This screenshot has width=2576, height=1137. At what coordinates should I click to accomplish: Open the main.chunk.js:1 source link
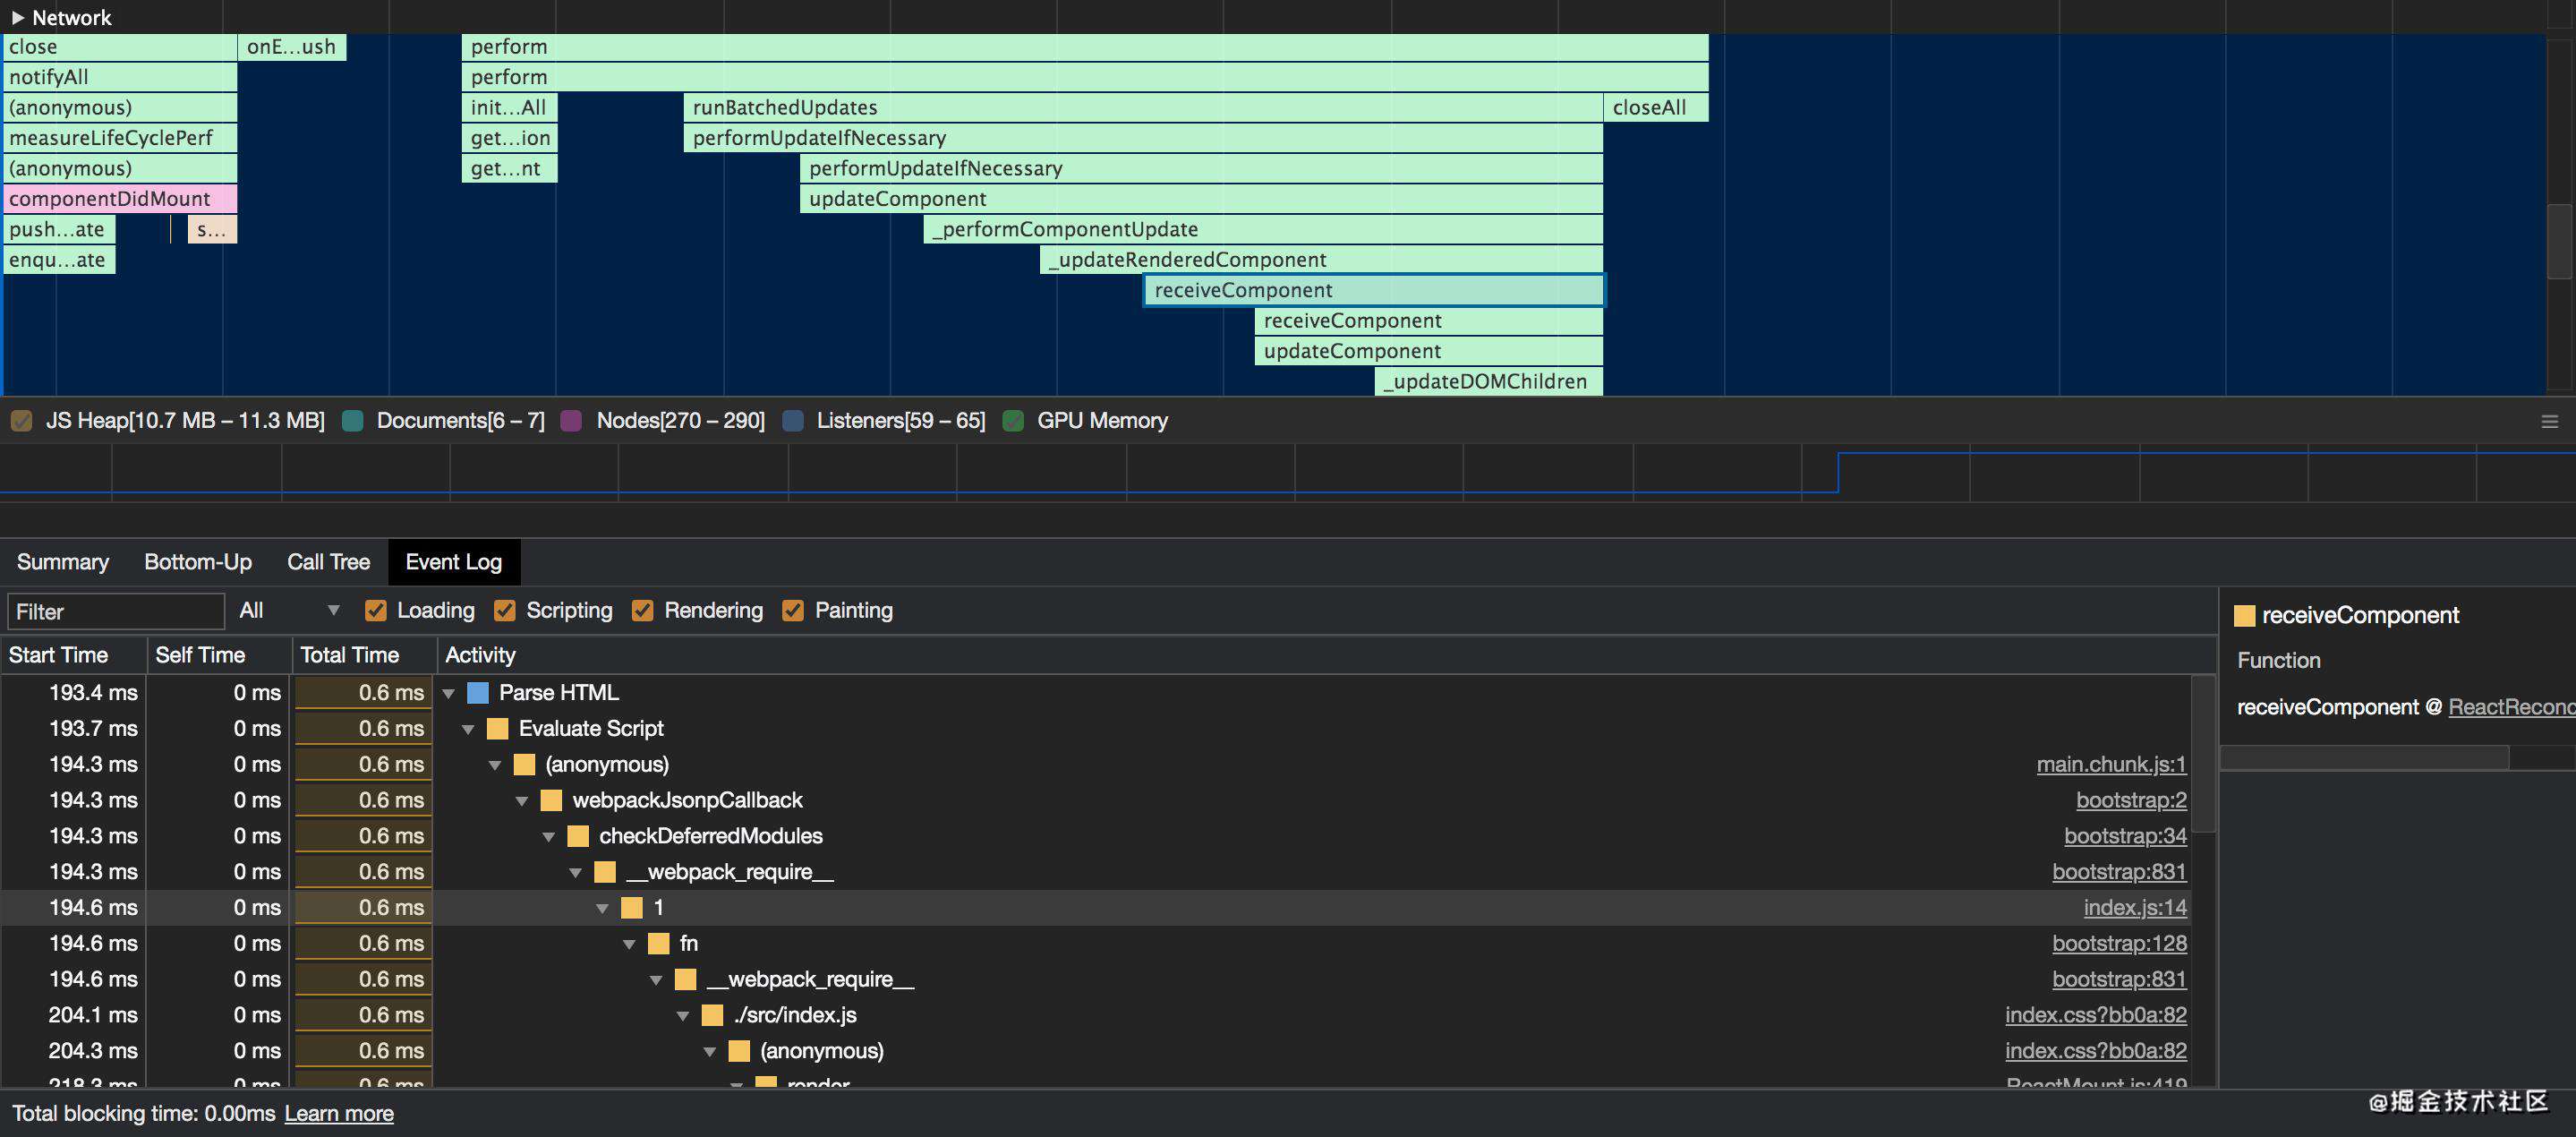coord(2111,764)
